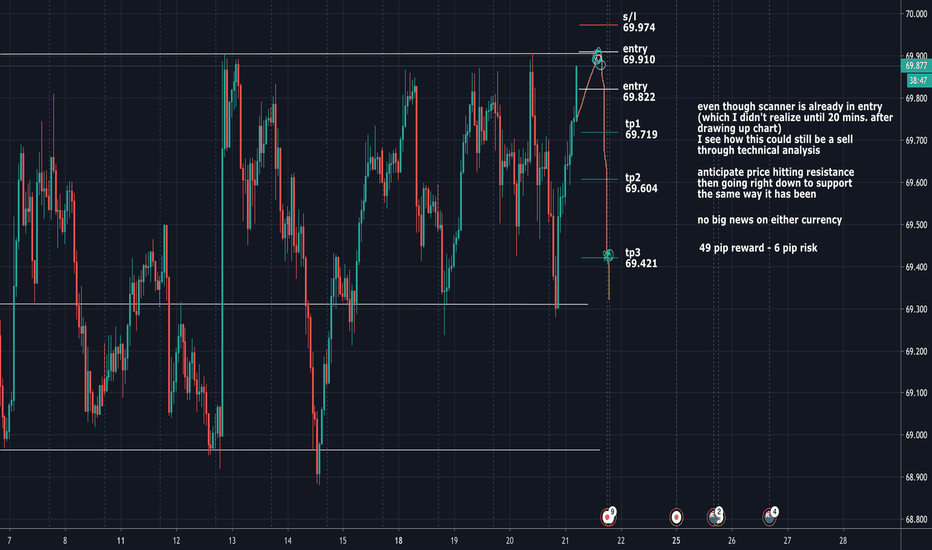Open the event marker with badge 4

(770, 516)
